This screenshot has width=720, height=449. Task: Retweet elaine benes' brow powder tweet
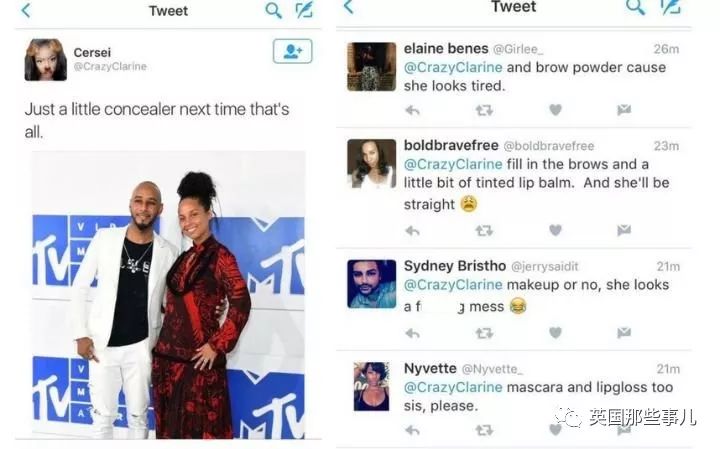click(484, 110)
